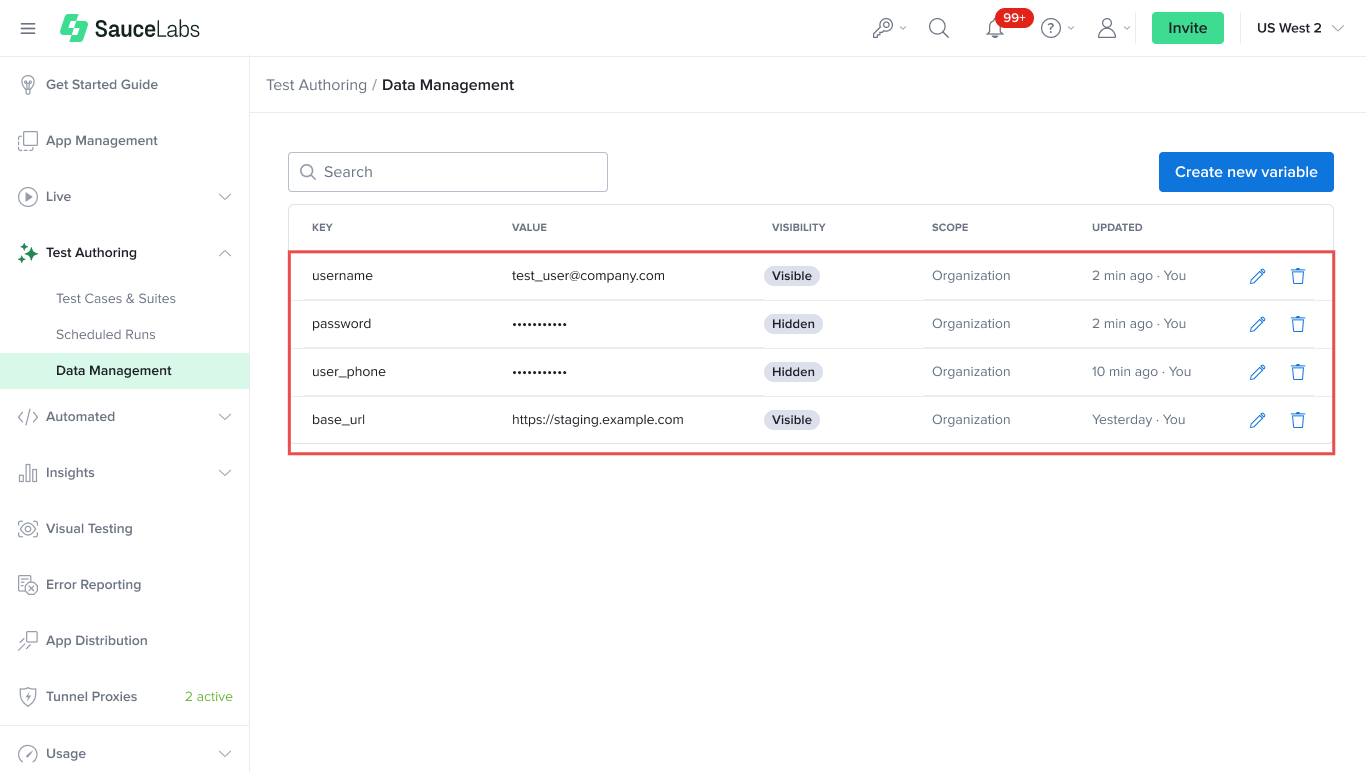Click the App Management sidebar icon
1366x772 pixels.
click(x=28, y=141)
